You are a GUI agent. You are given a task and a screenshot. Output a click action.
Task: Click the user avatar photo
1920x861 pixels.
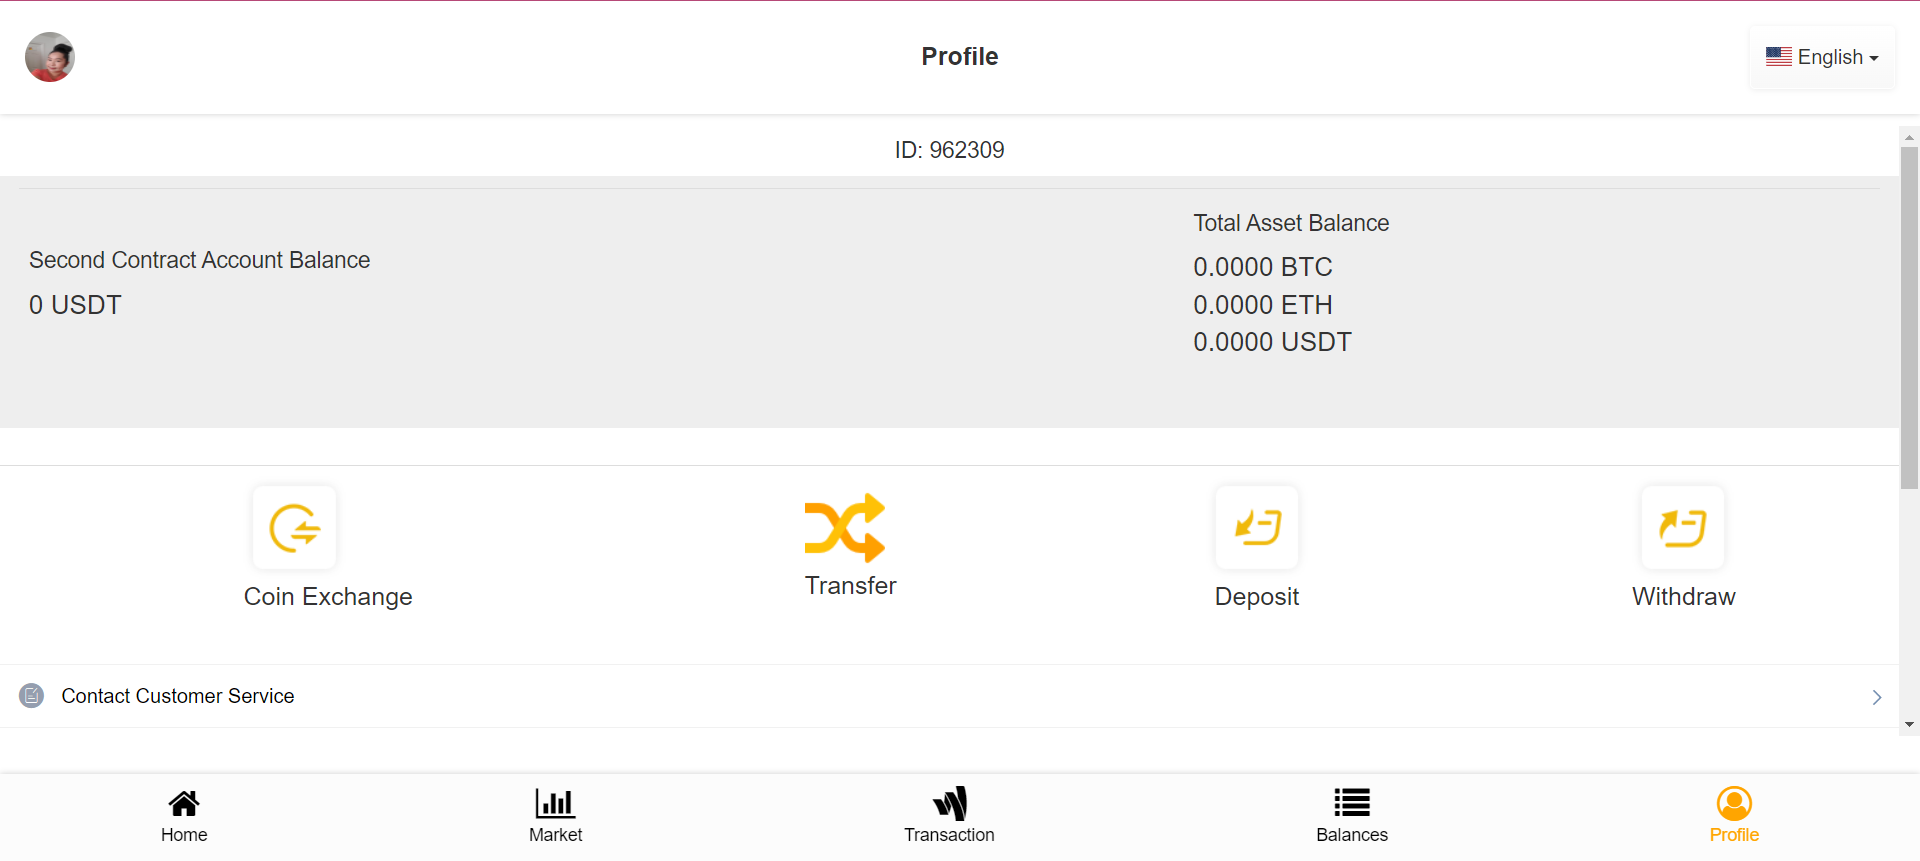50,57
